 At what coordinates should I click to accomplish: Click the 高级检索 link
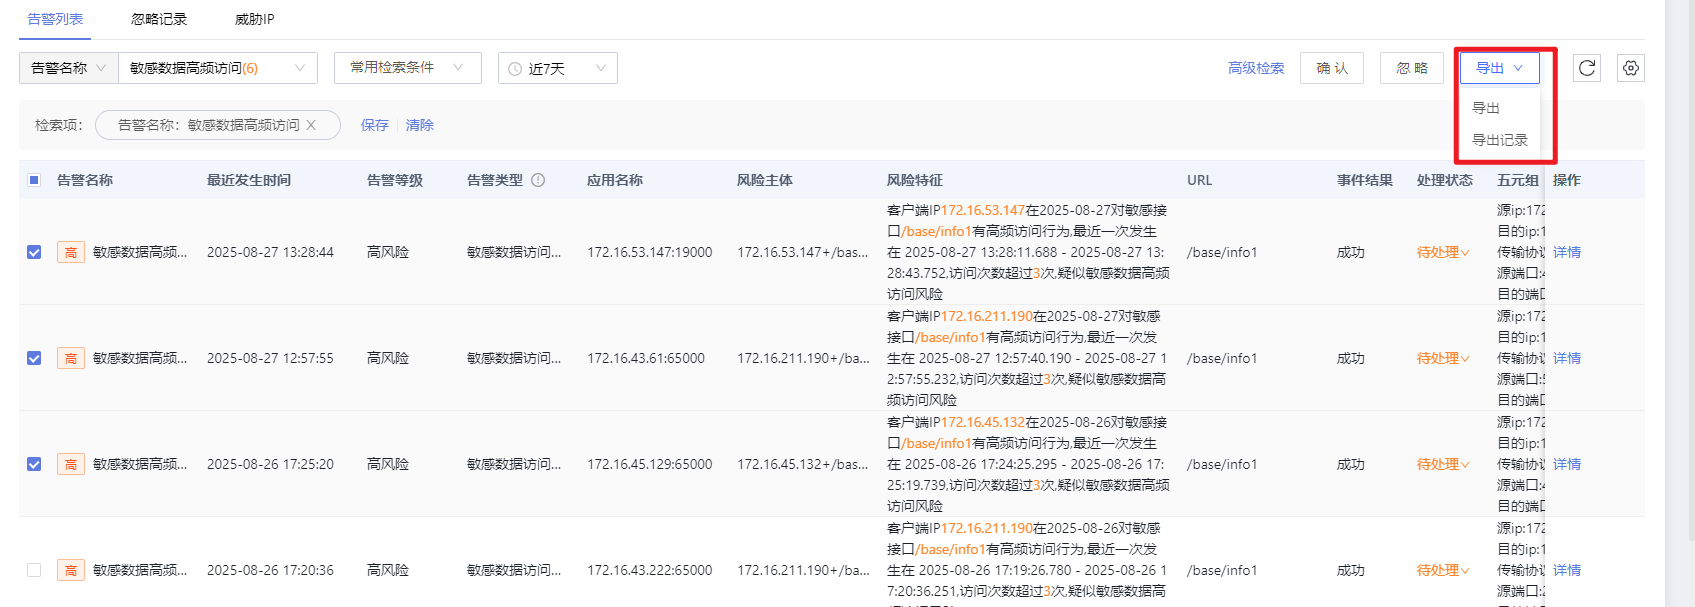1255,68
